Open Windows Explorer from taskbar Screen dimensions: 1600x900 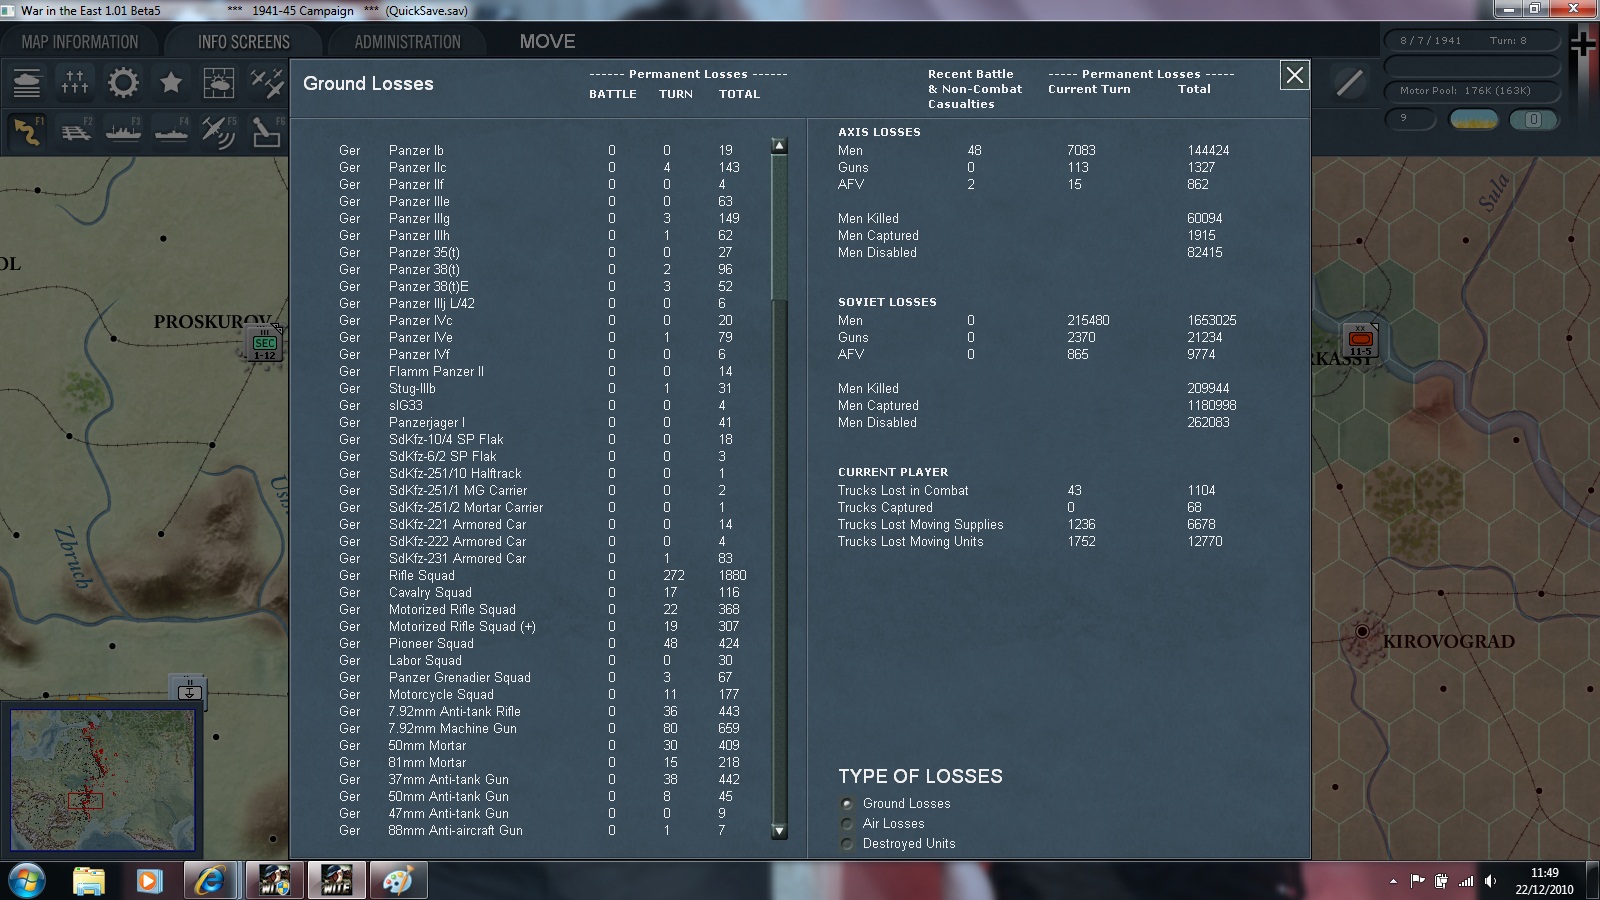pos(89,881)
